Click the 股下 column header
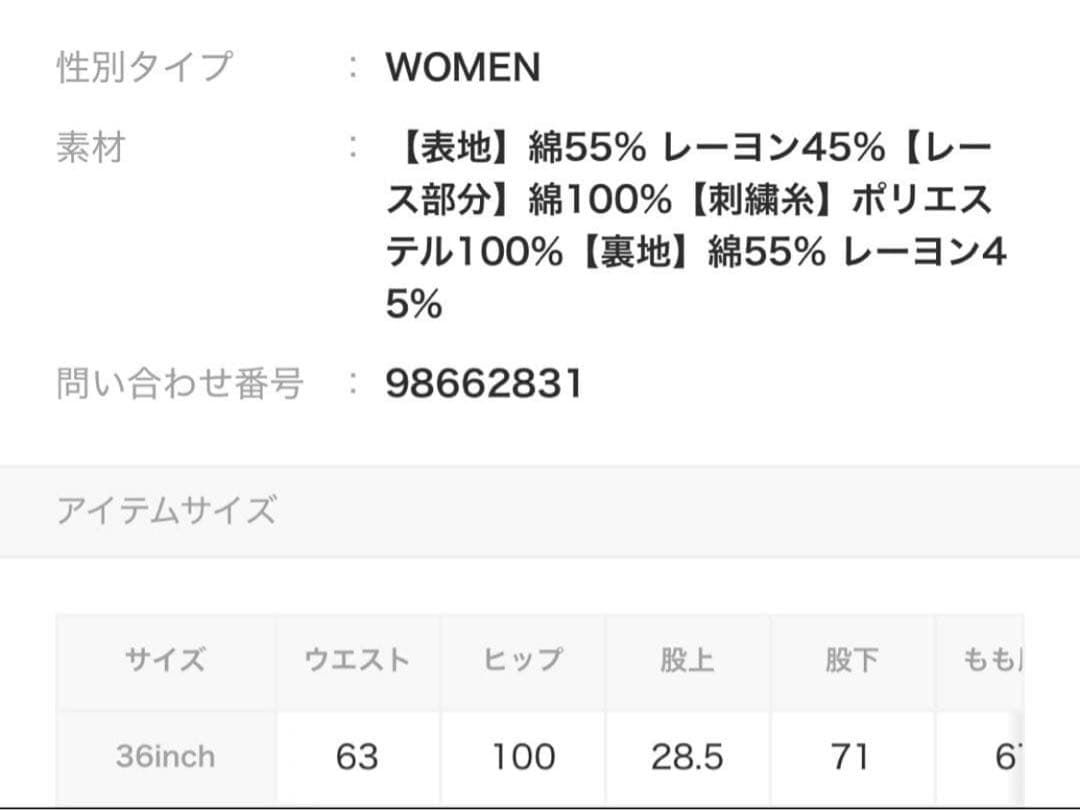 click(851, 660)
